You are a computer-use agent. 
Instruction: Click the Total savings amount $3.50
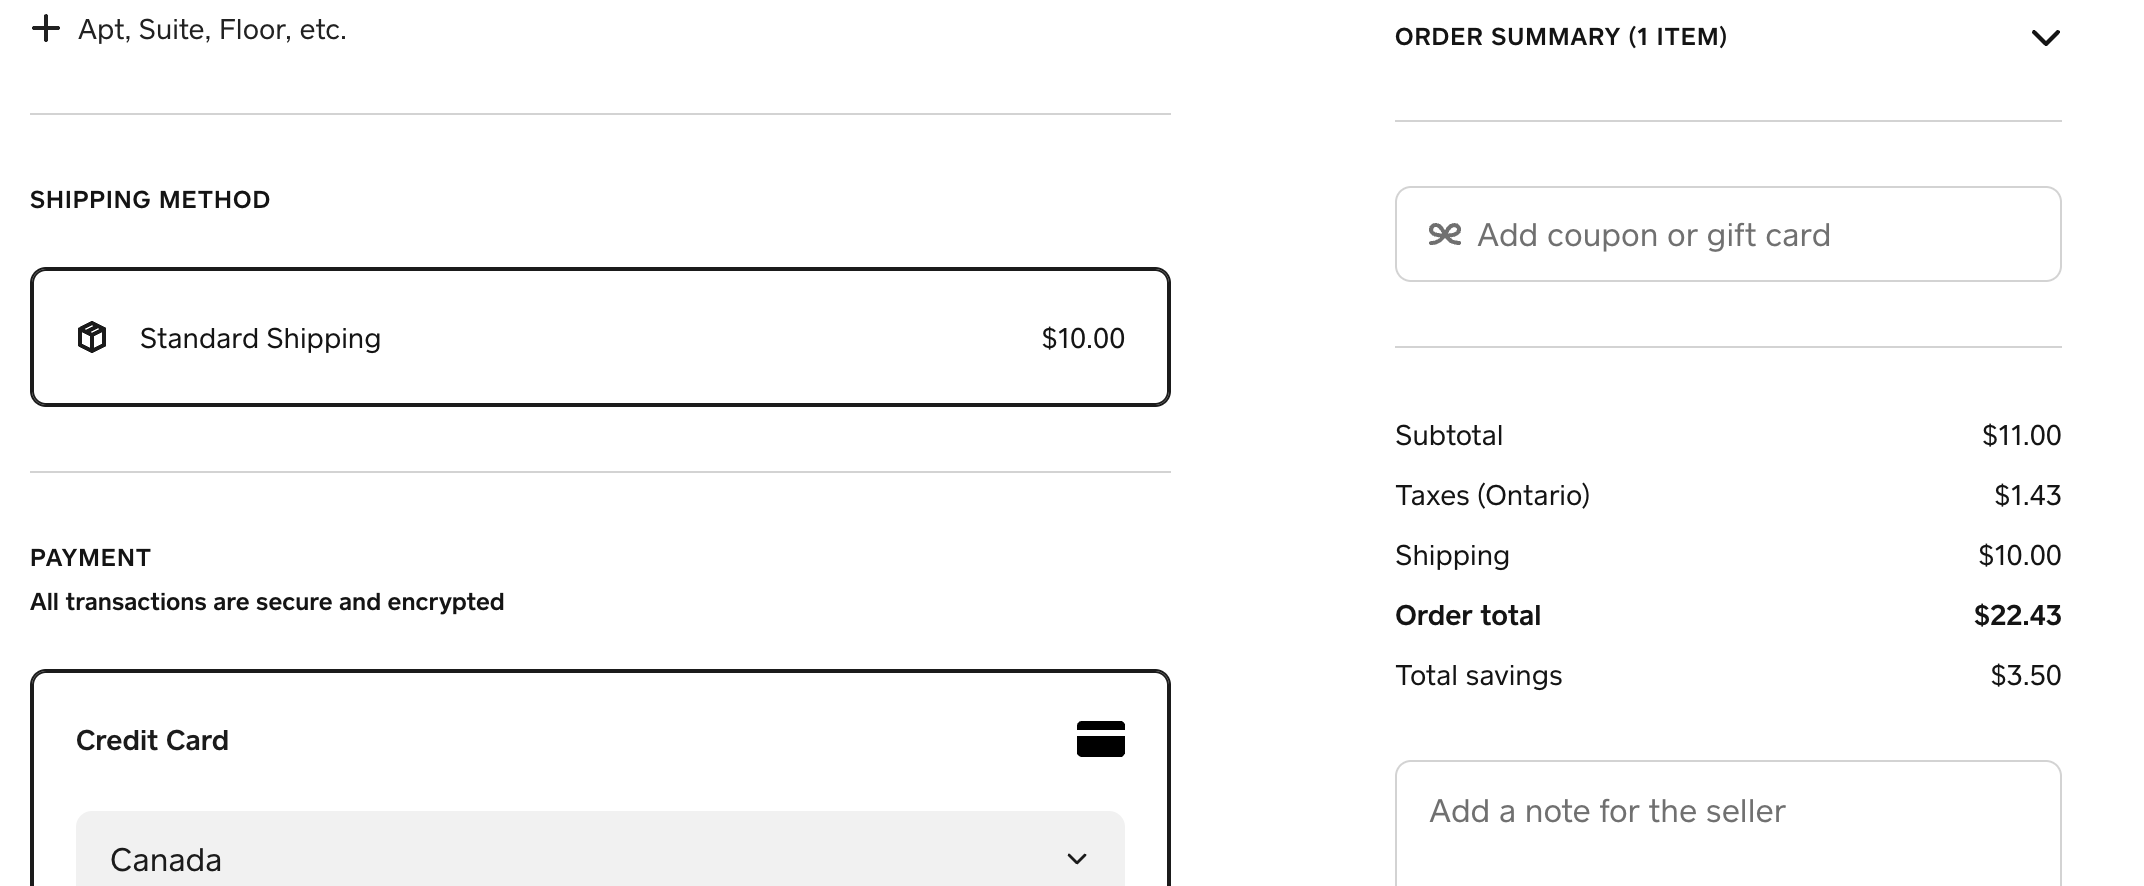2025,675
